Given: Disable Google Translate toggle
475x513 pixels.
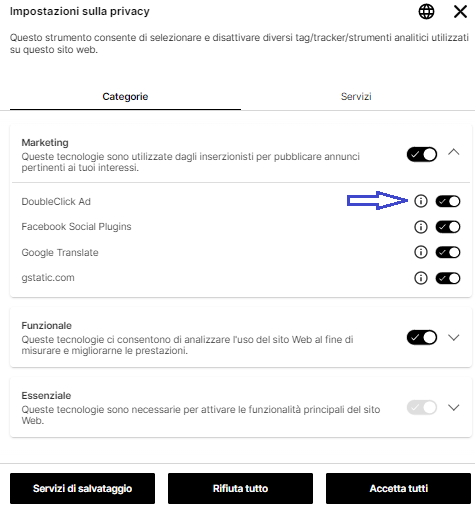Looking at the screenshot, I should coord(448,252).
